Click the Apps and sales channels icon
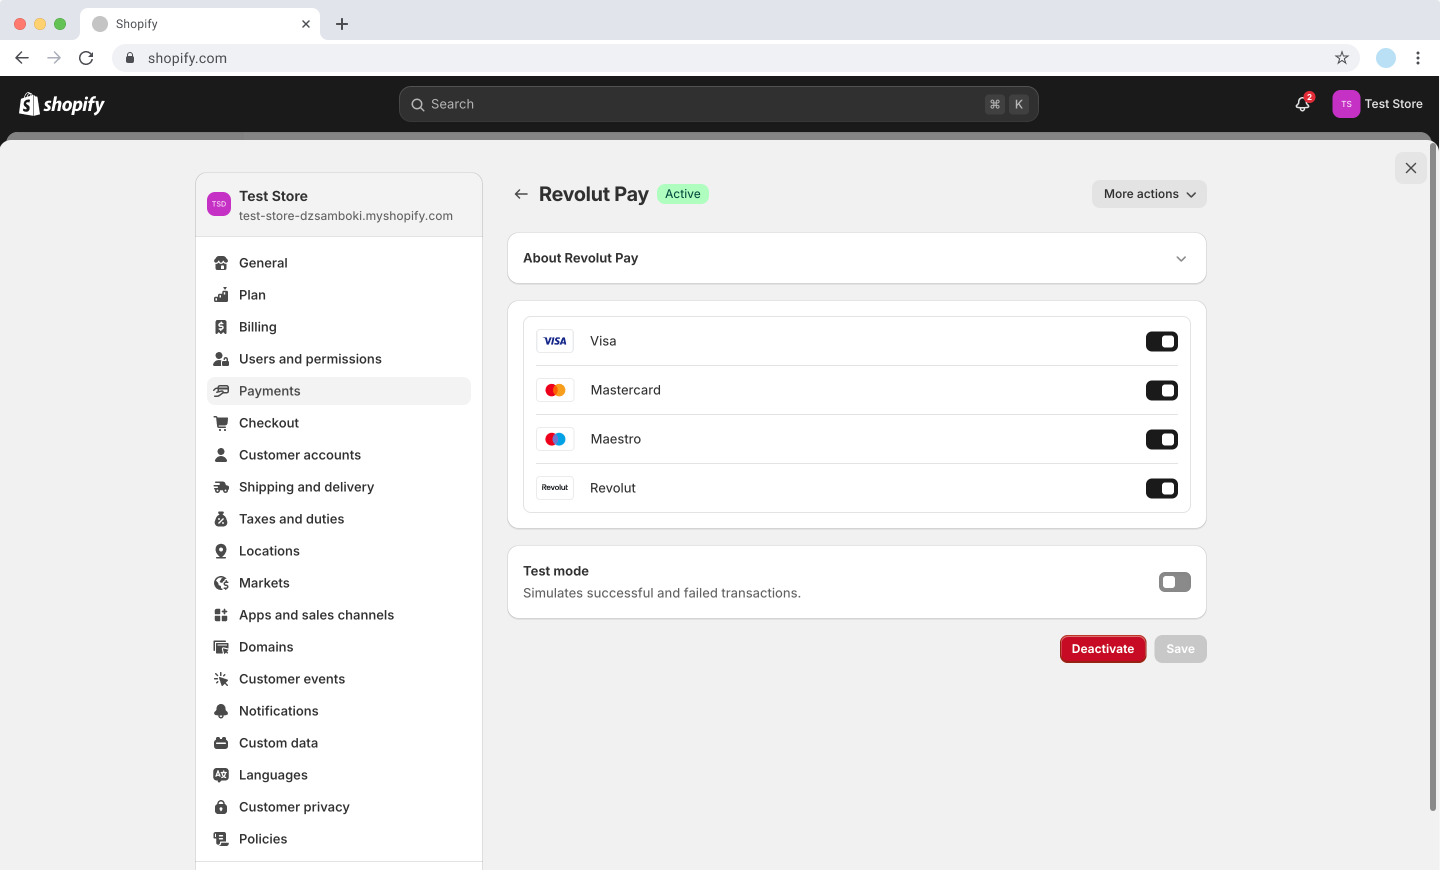The width and height of the screenshot is (1440, 870). click(221, 615)
